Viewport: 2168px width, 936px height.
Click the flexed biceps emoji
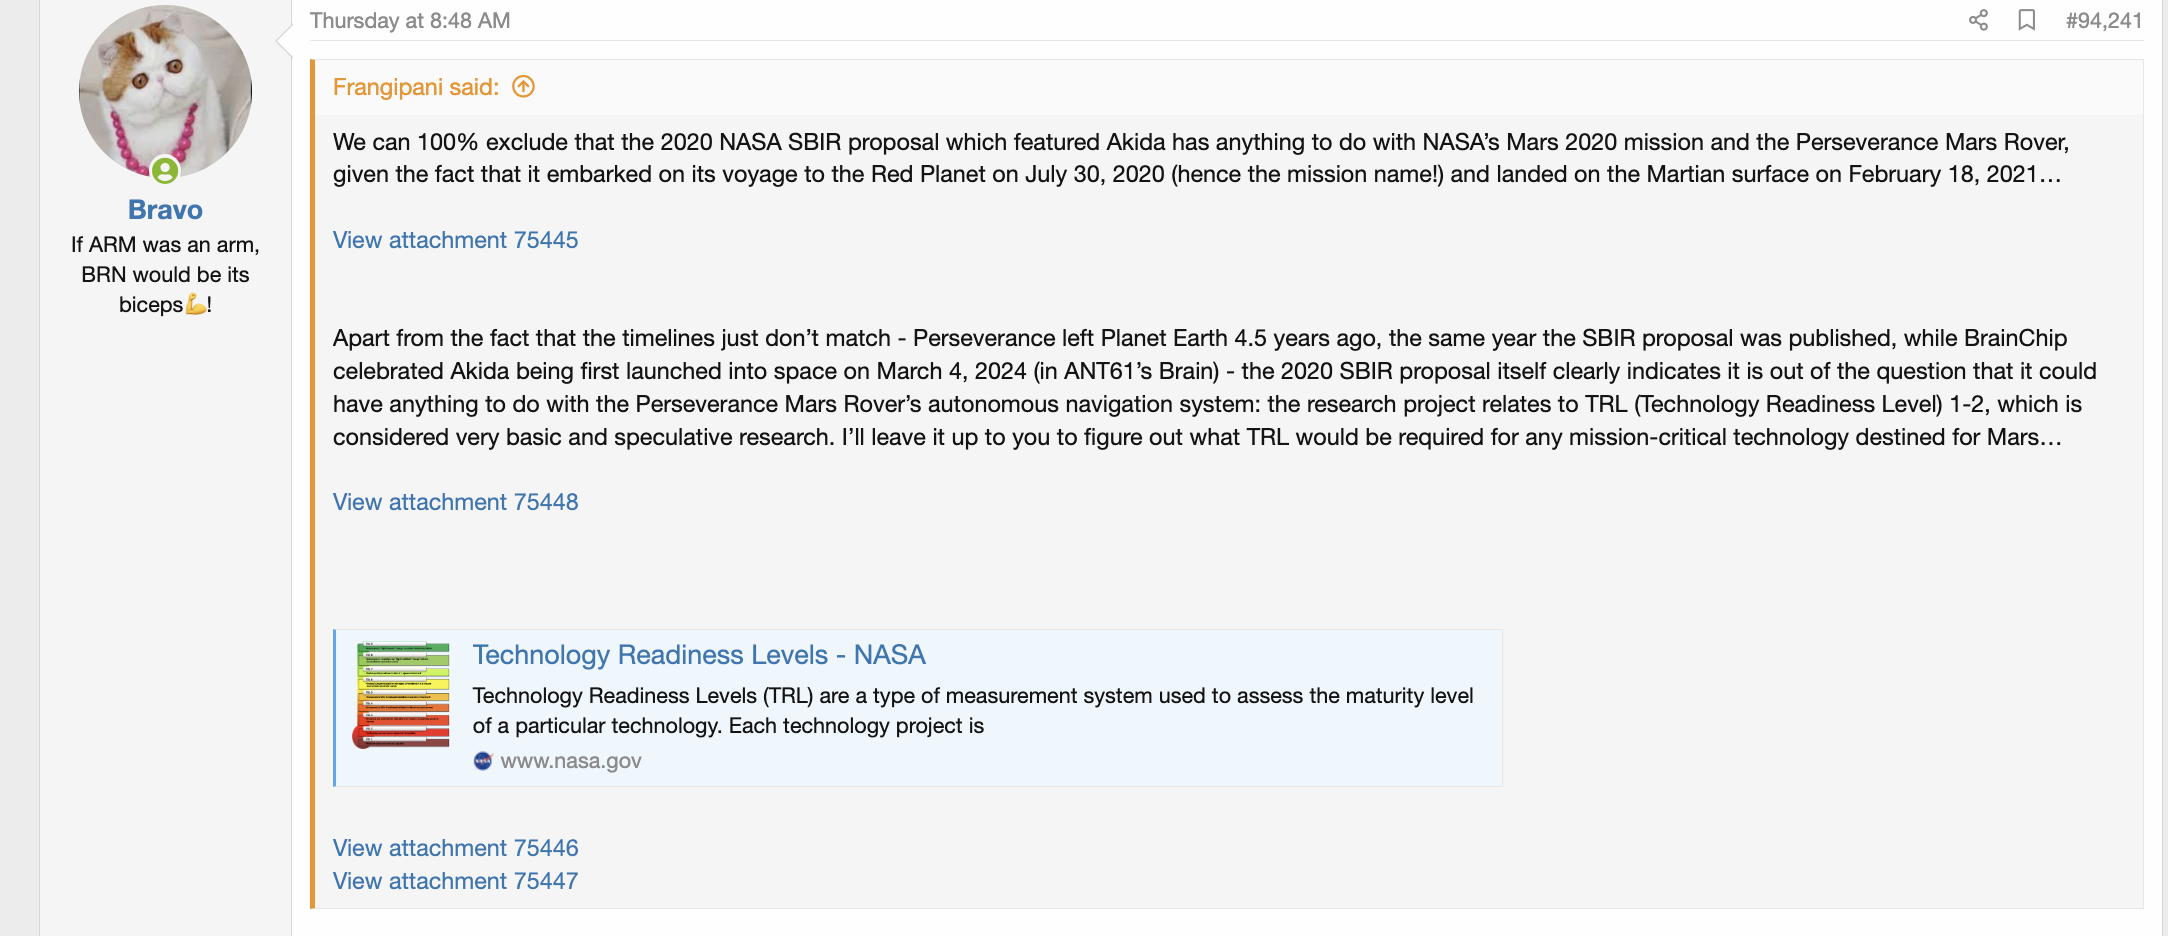pos(196,304)
